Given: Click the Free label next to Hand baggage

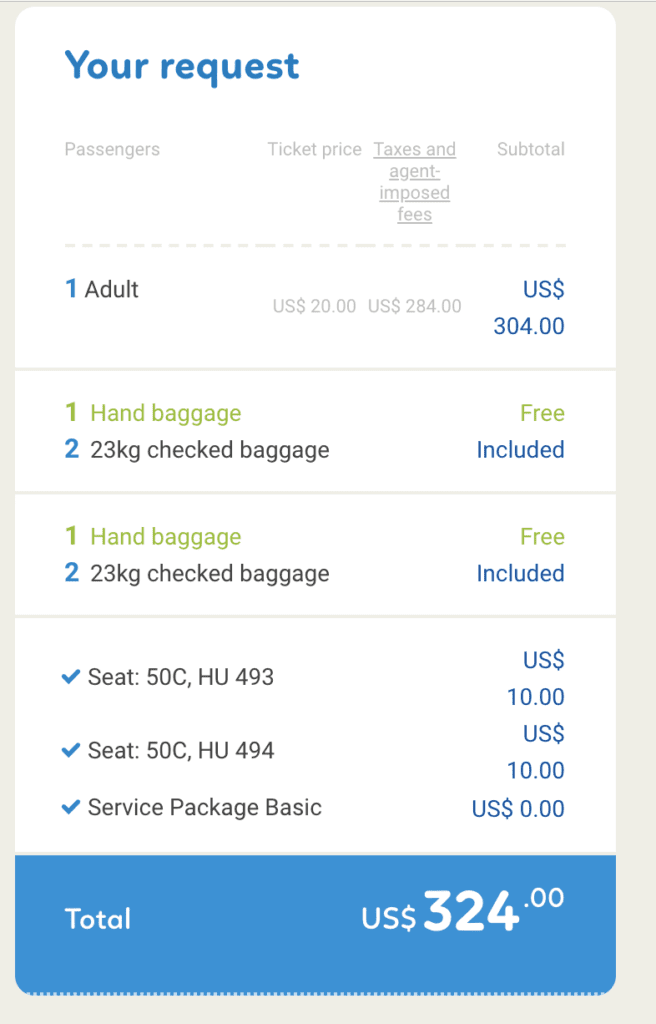Looking at the screenshot, I should tap(542, 412).
